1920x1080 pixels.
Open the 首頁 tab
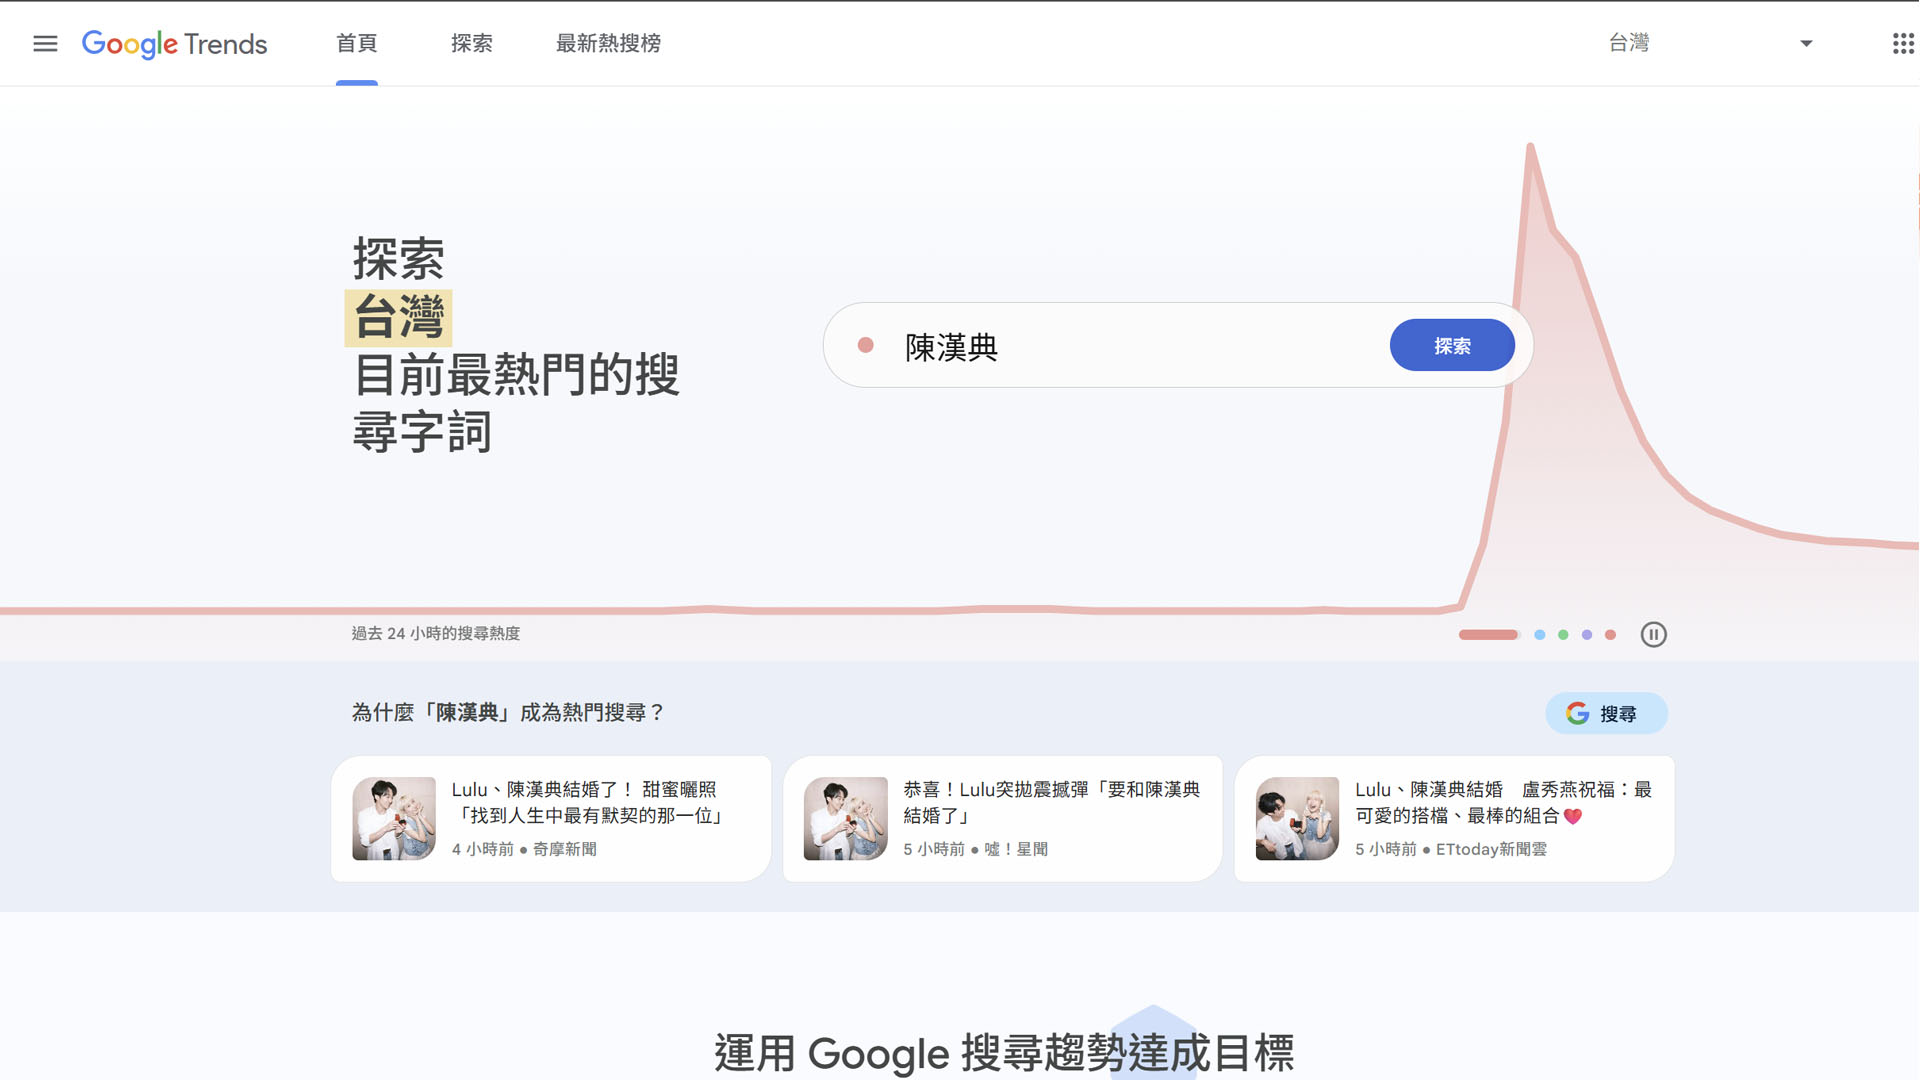pyautogui.click(x=357, y=43)
